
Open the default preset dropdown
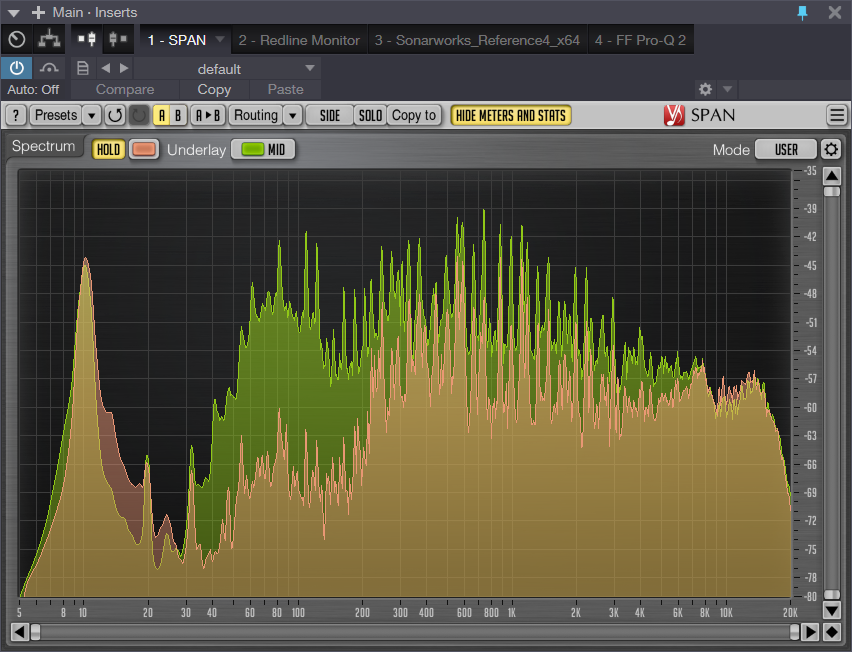(x=227, y=69)
